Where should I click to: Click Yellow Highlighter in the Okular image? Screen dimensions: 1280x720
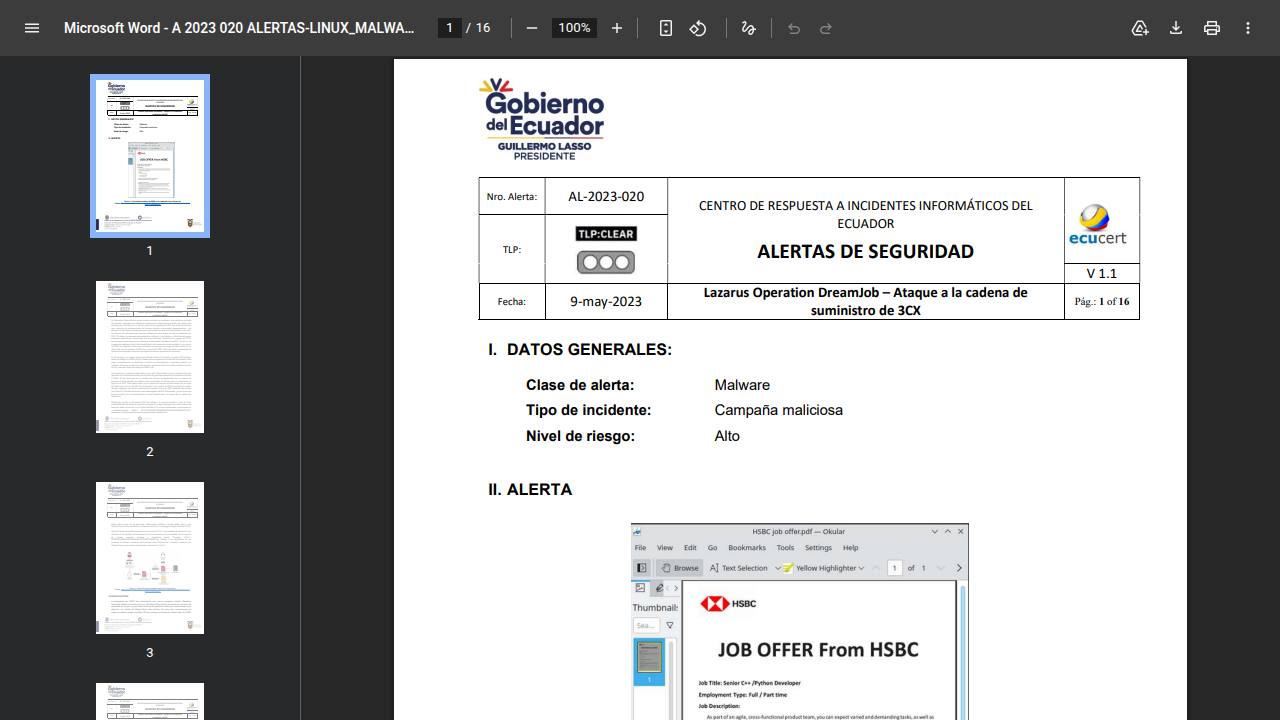(x=823, y=568)
